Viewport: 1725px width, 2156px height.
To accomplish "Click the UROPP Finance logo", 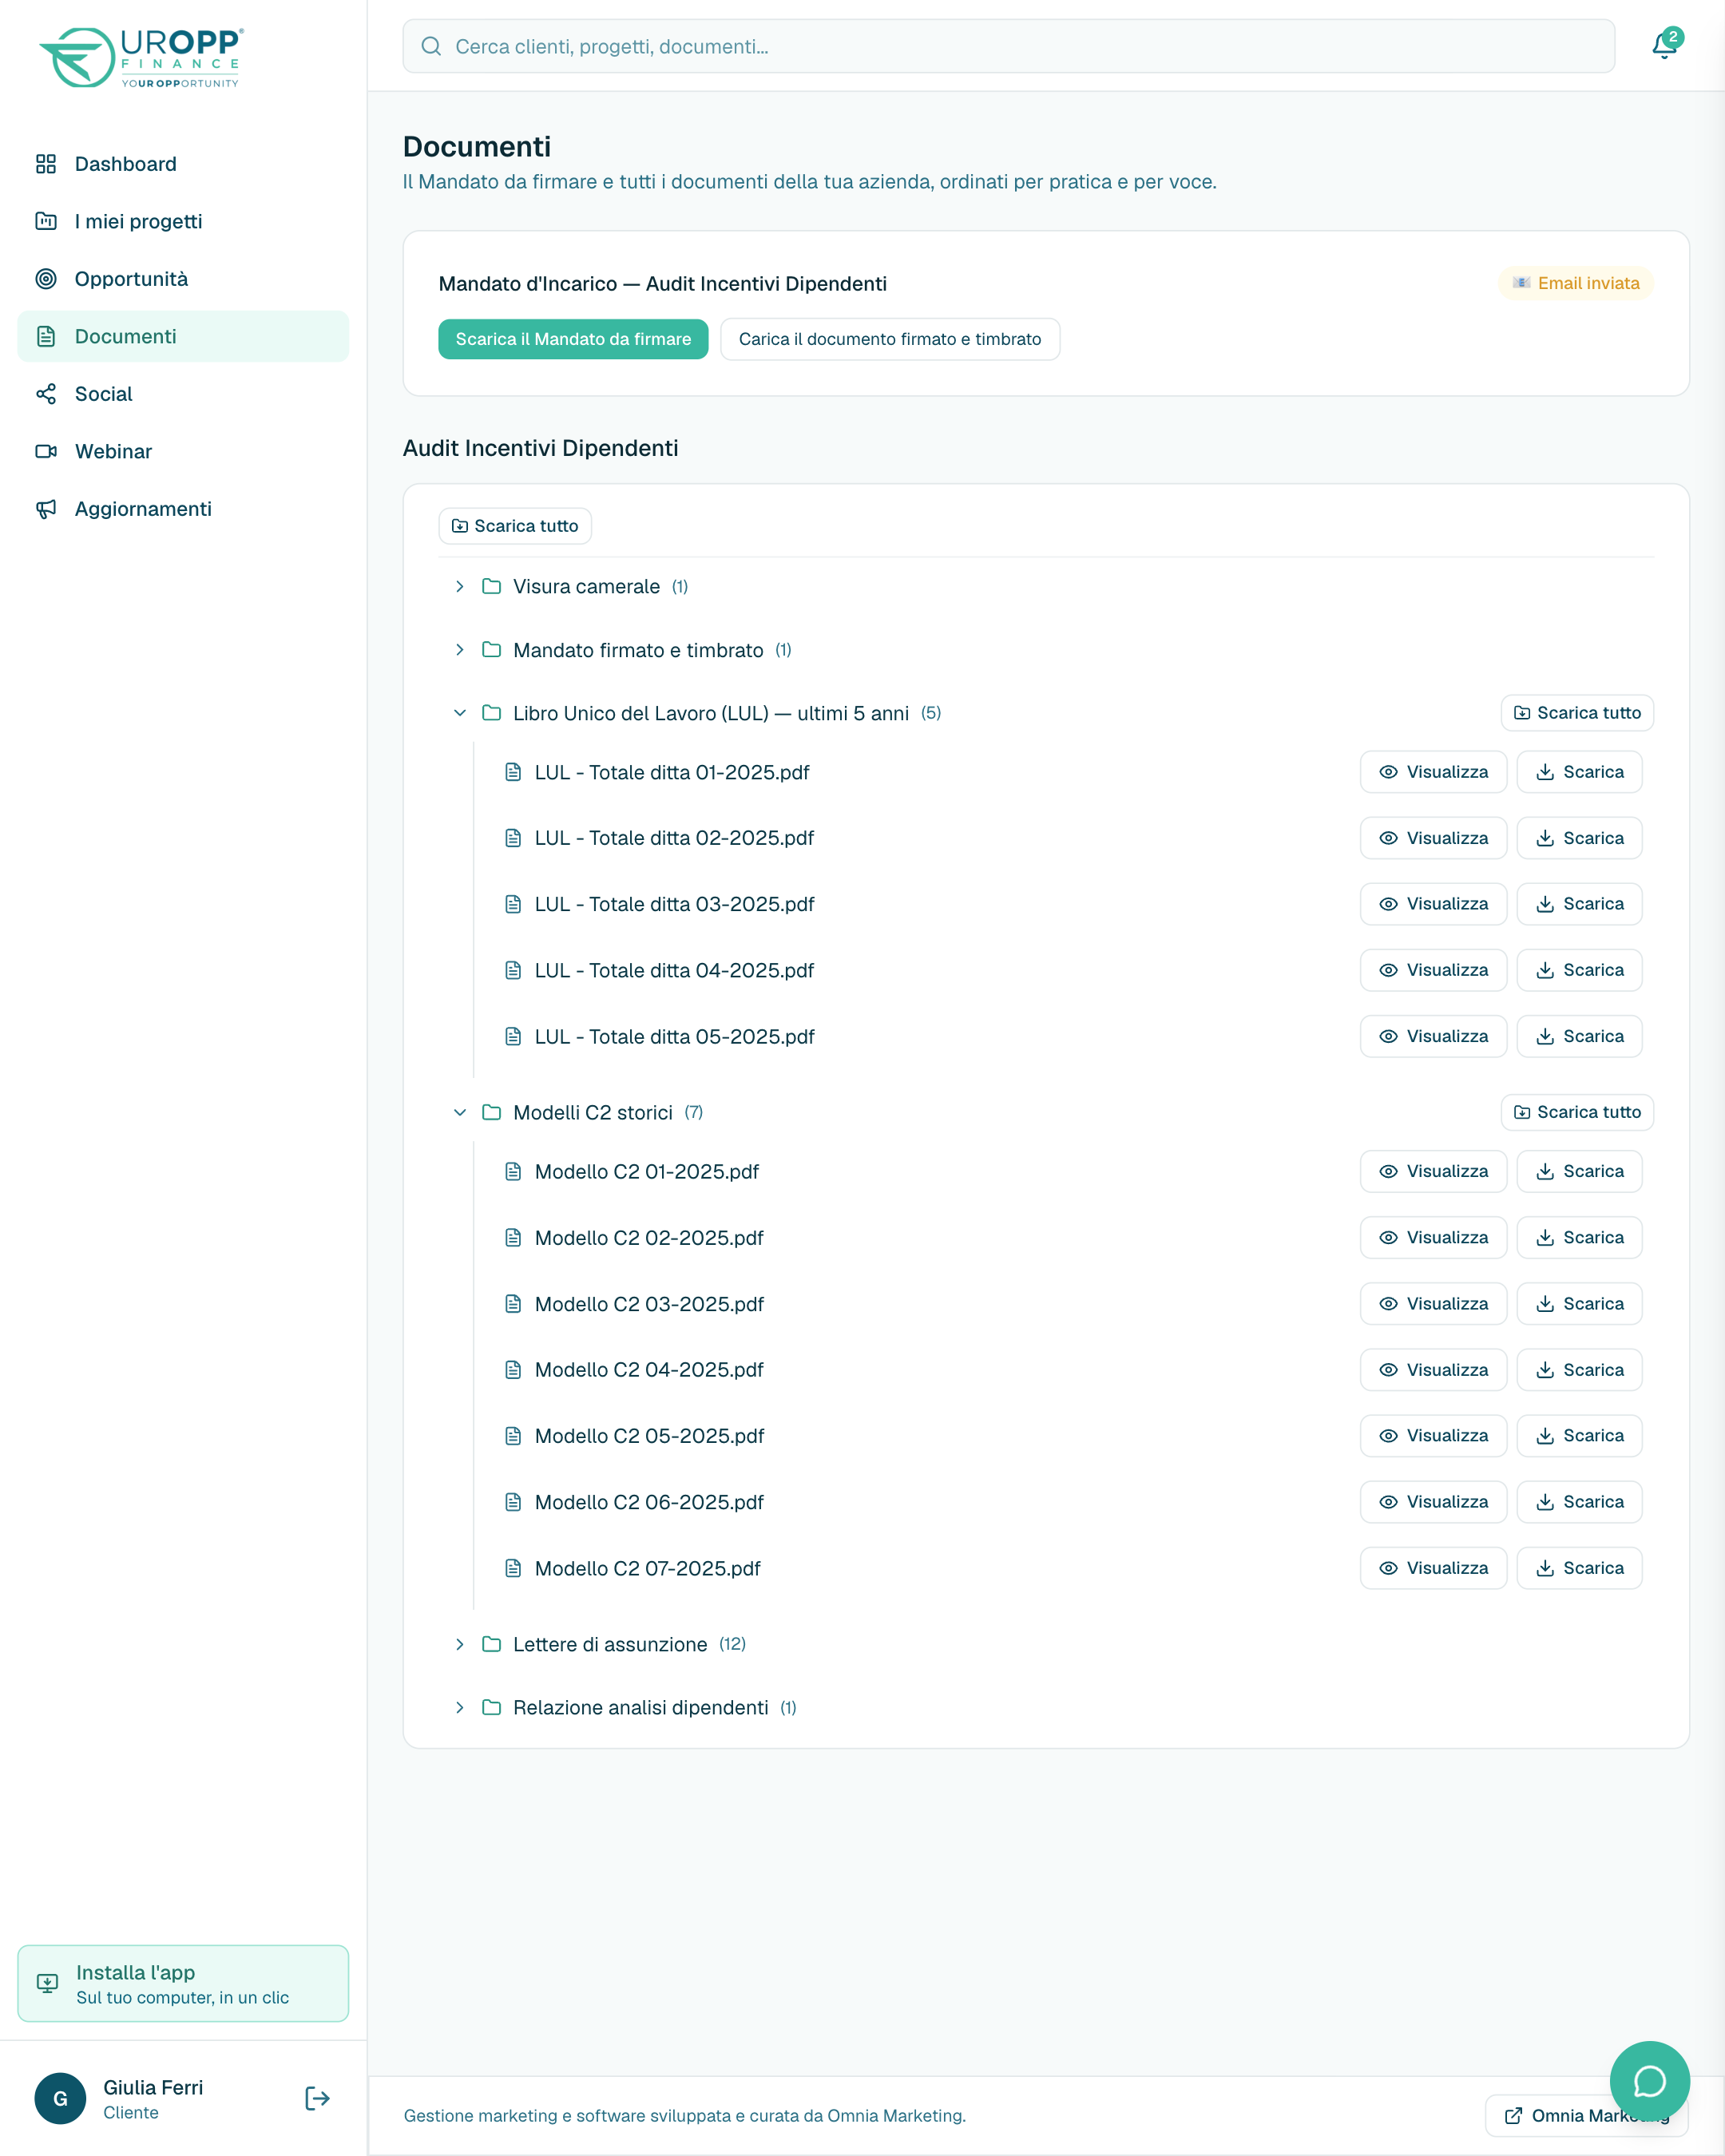I will click(141, 58).
